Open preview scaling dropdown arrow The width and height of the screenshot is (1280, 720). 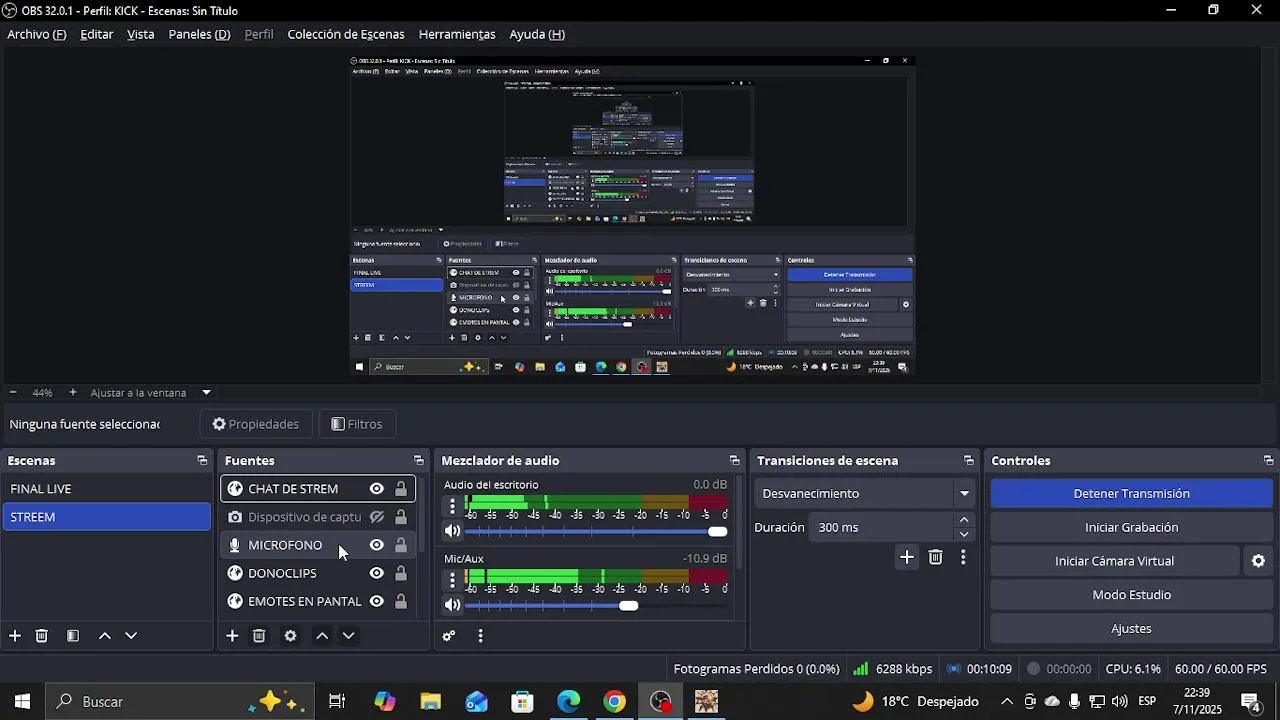click(x=206, y=393)
